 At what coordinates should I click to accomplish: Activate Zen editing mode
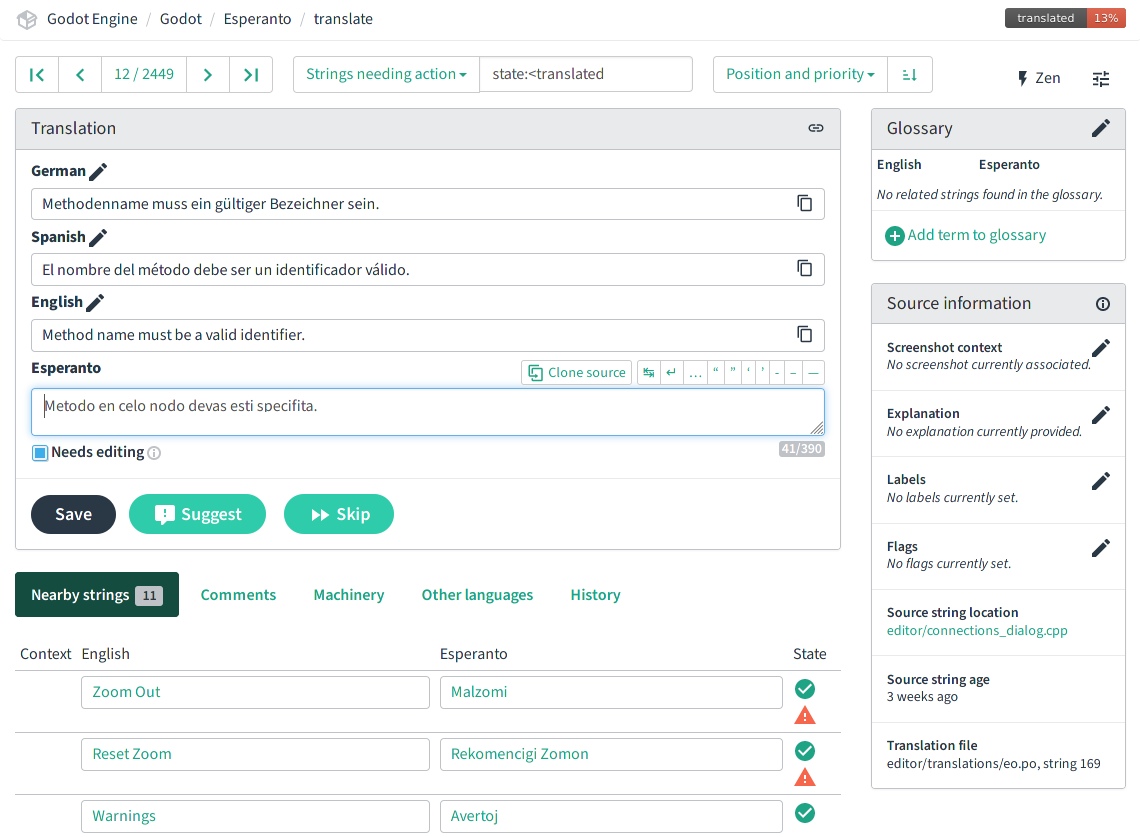pyautogui.click(x=1038, y=77)
